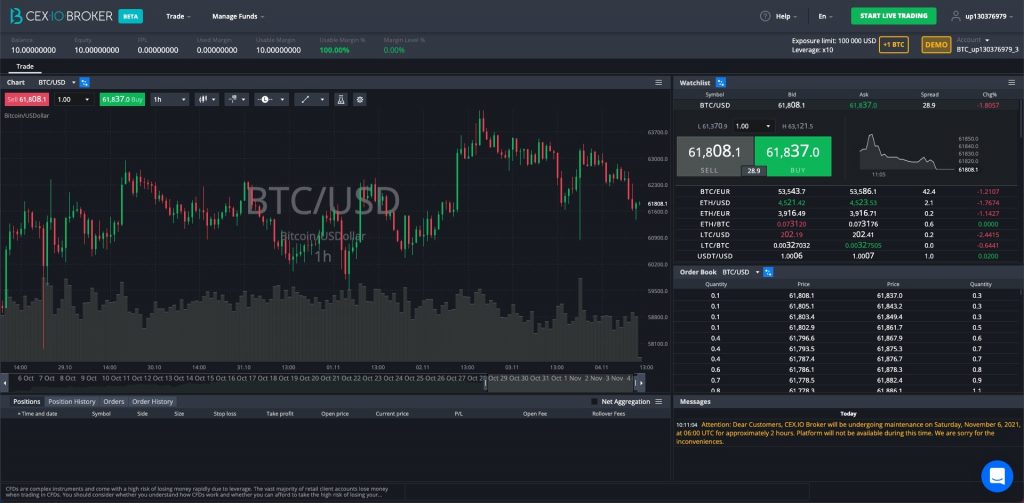The width and height of the screenshot is (1024, 503).
Task: Select the BTC/EUR watchlist row
Action: coord(846,191)
